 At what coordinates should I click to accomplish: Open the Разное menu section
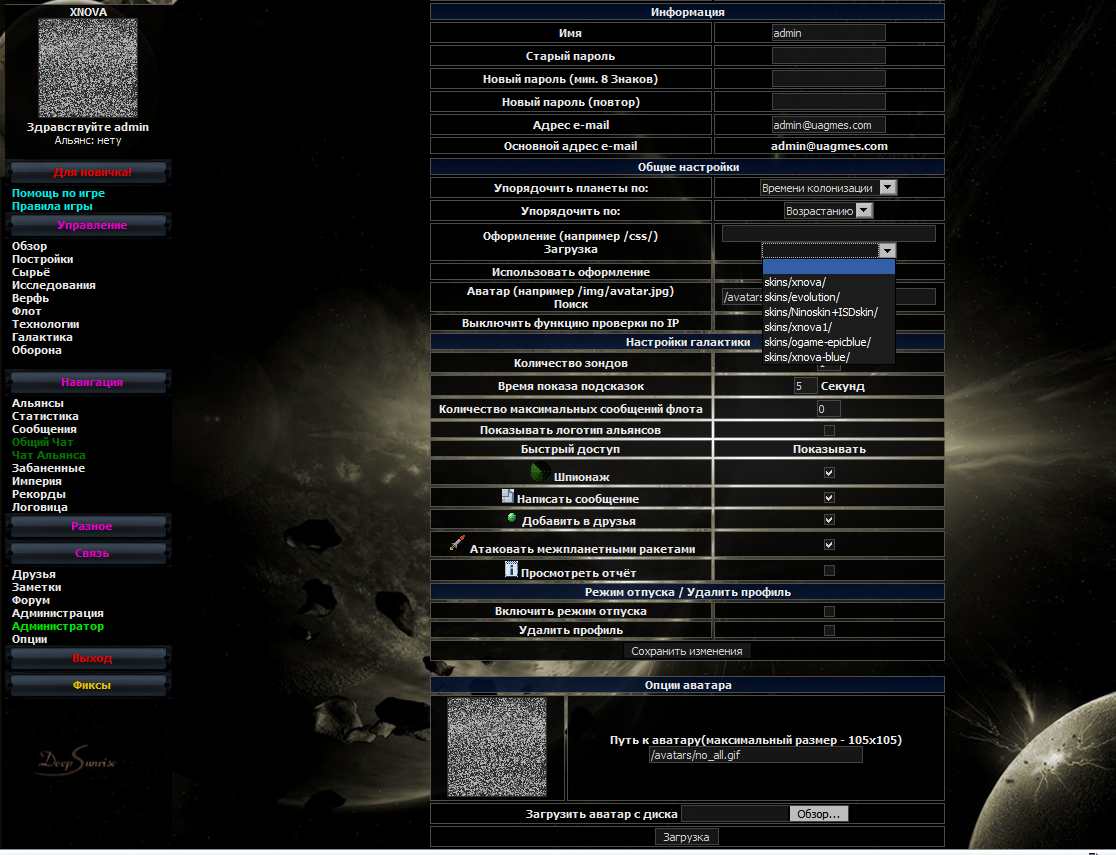[x=89, y=526]
